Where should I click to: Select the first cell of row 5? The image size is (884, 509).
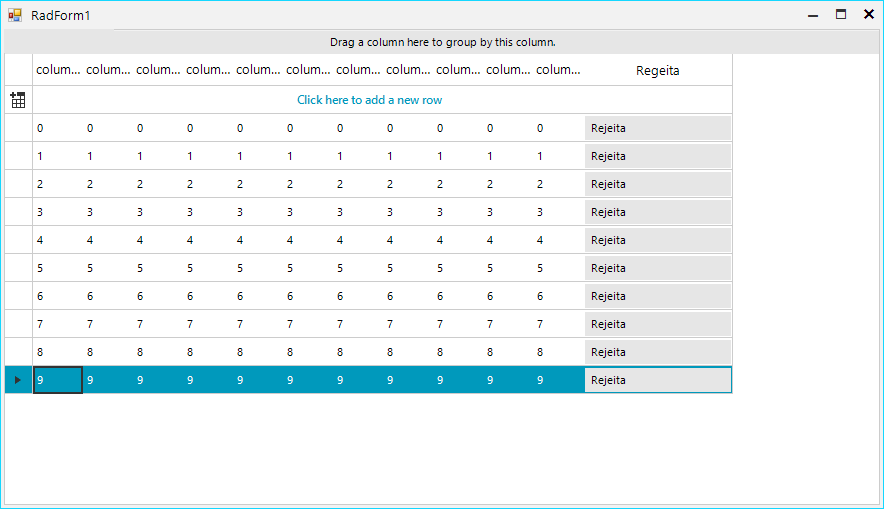click(x=58, y=268)
